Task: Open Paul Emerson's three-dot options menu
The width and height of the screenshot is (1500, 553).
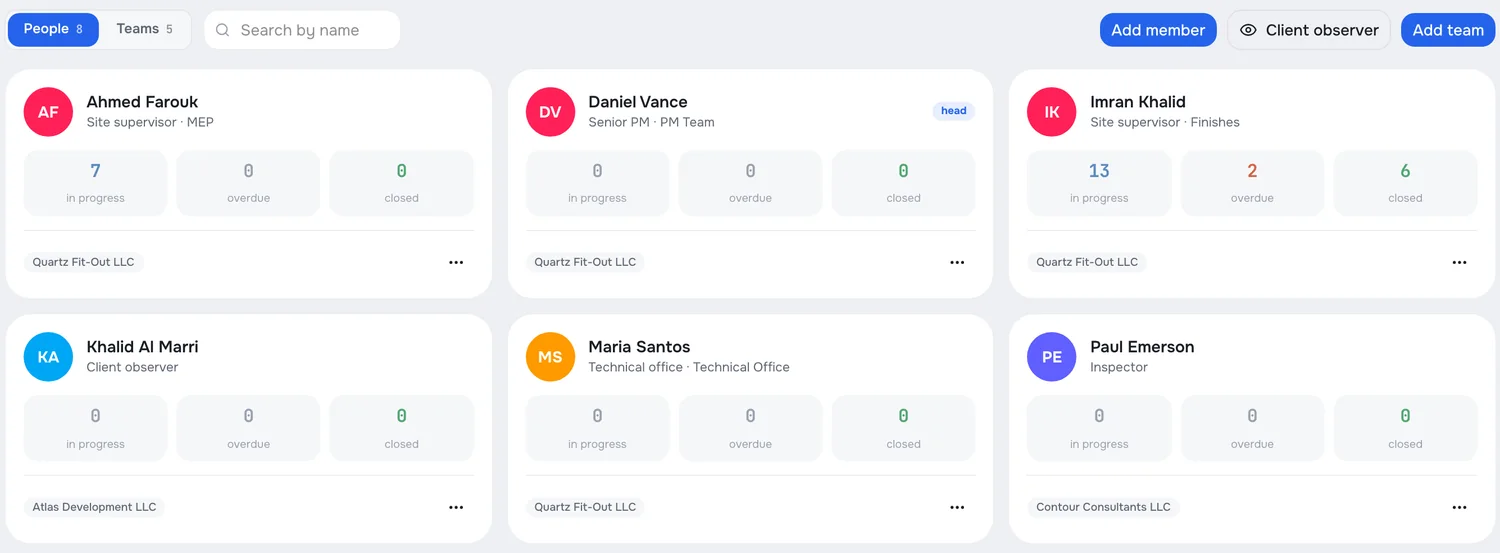Action: (x=1459, y=507)
